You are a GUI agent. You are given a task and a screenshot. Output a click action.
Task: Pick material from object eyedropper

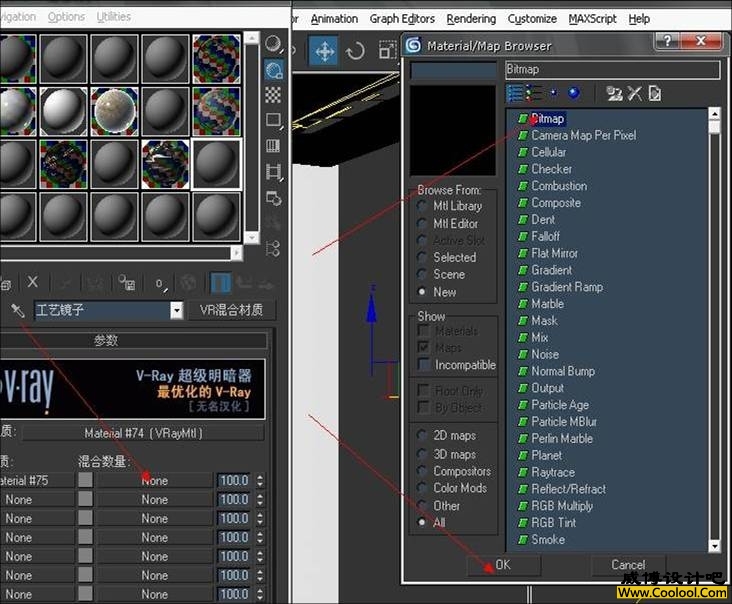[18, 310]
